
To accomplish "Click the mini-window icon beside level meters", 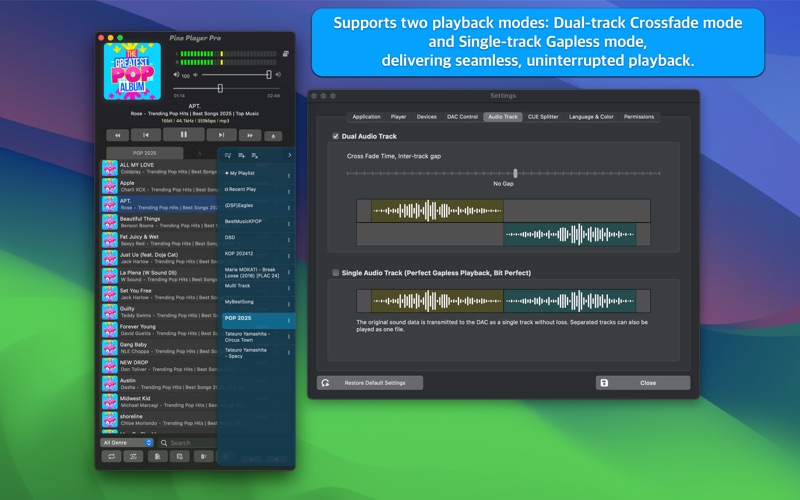I will tap(286, 54).
